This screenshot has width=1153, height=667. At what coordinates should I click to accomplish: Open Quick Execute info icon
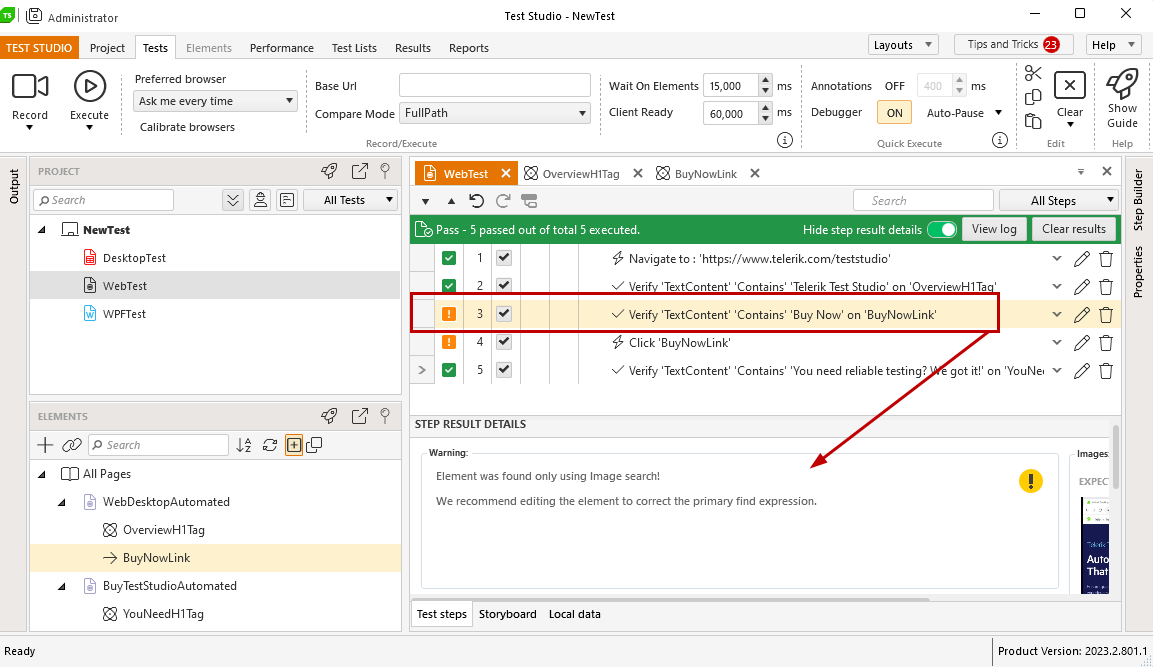[x=999, y=140]
